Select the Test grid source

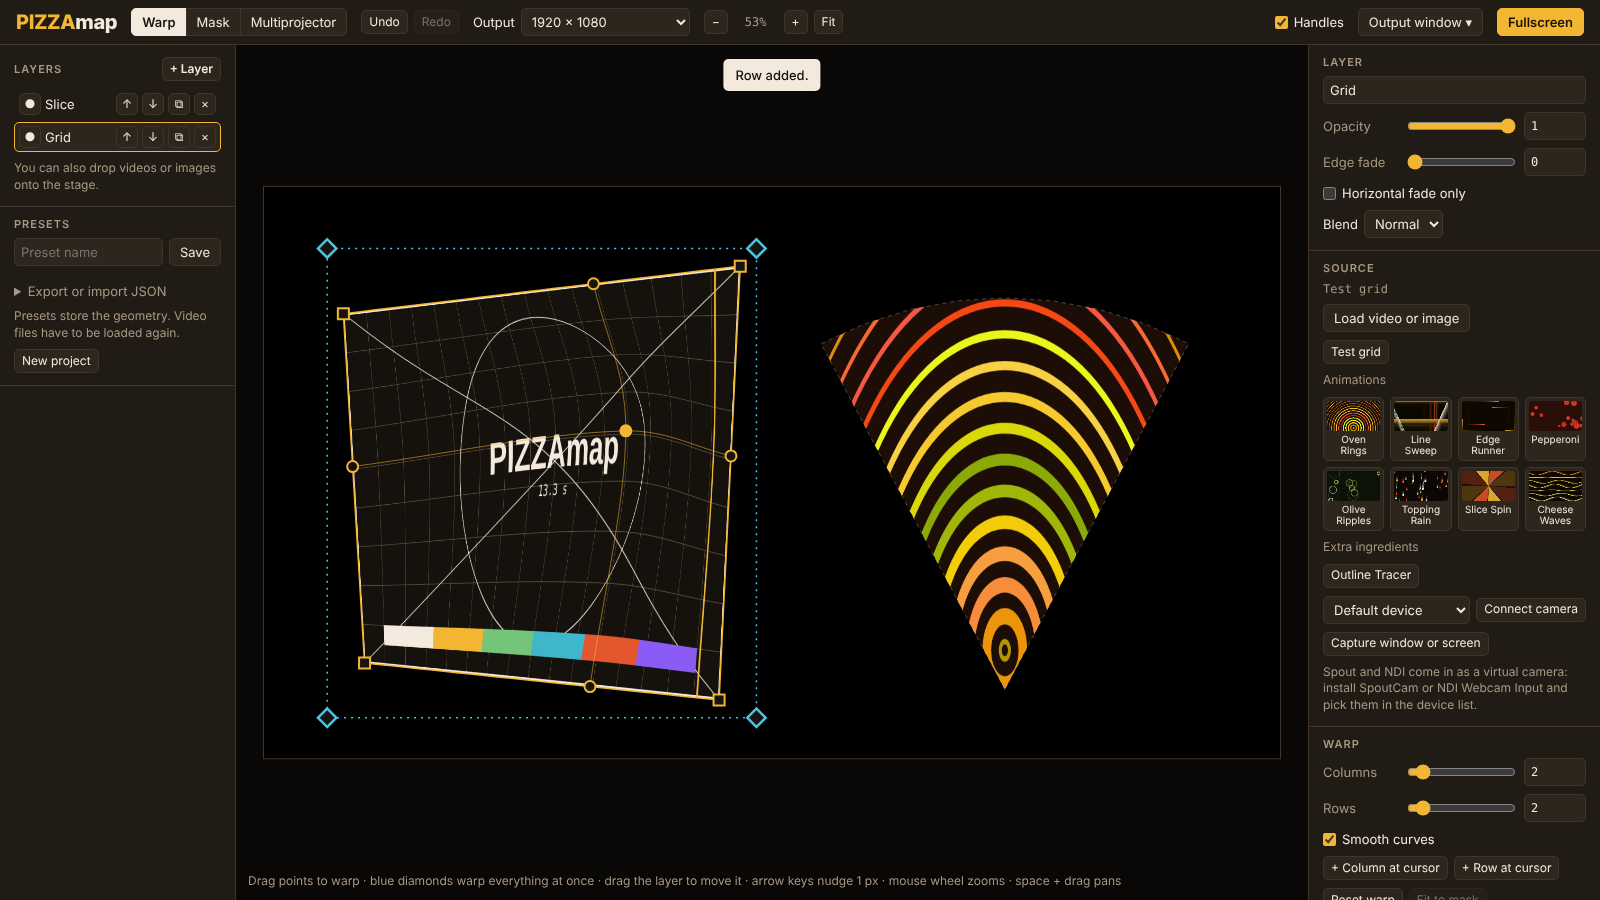(x=1356, y=352)
